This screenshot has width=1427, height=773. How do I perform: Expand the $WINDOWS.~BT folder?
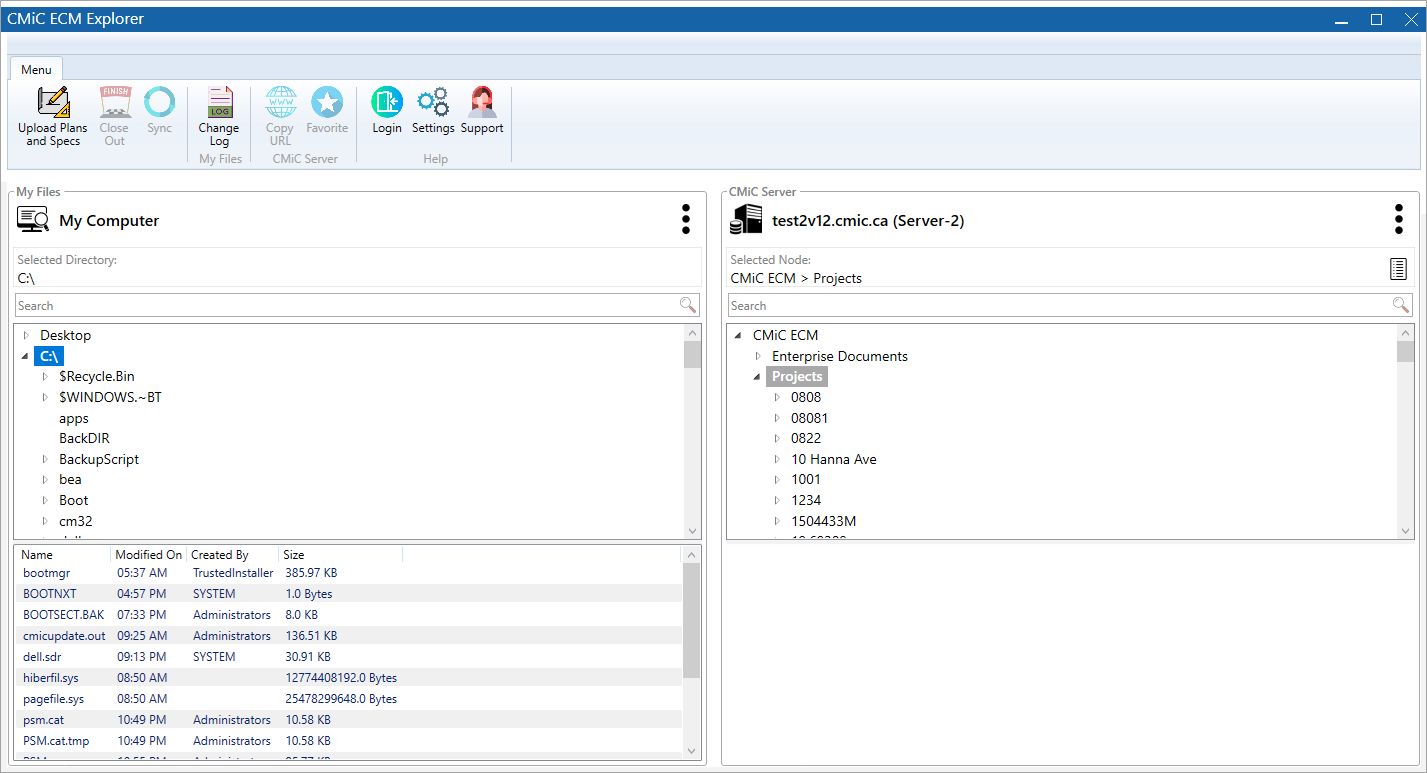tap(46, 397)
